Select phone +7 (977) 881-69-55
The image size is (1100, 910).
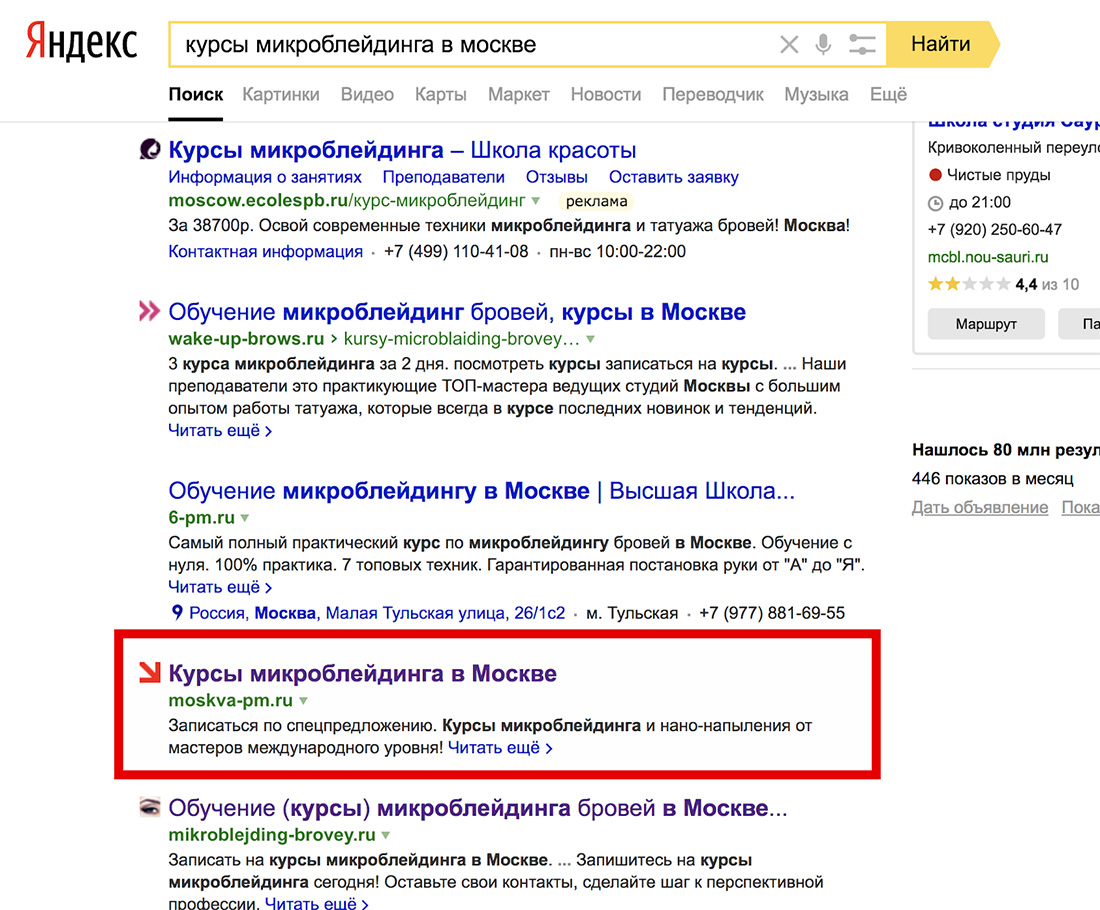tap(772, 613)
